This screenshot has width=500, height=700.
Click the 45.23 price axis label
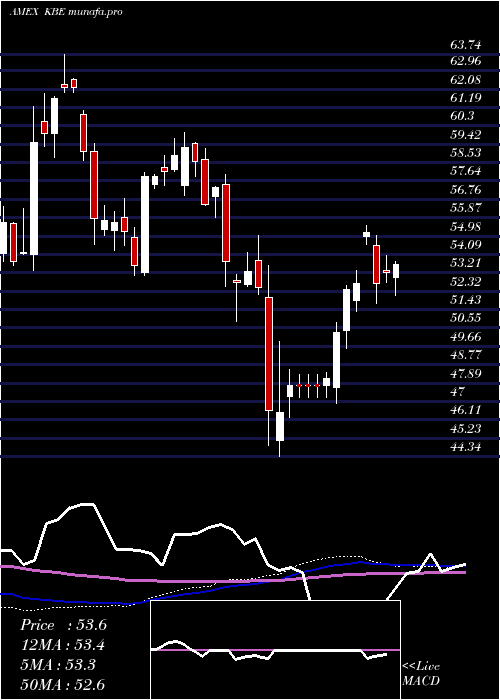[x=466, y=428]
